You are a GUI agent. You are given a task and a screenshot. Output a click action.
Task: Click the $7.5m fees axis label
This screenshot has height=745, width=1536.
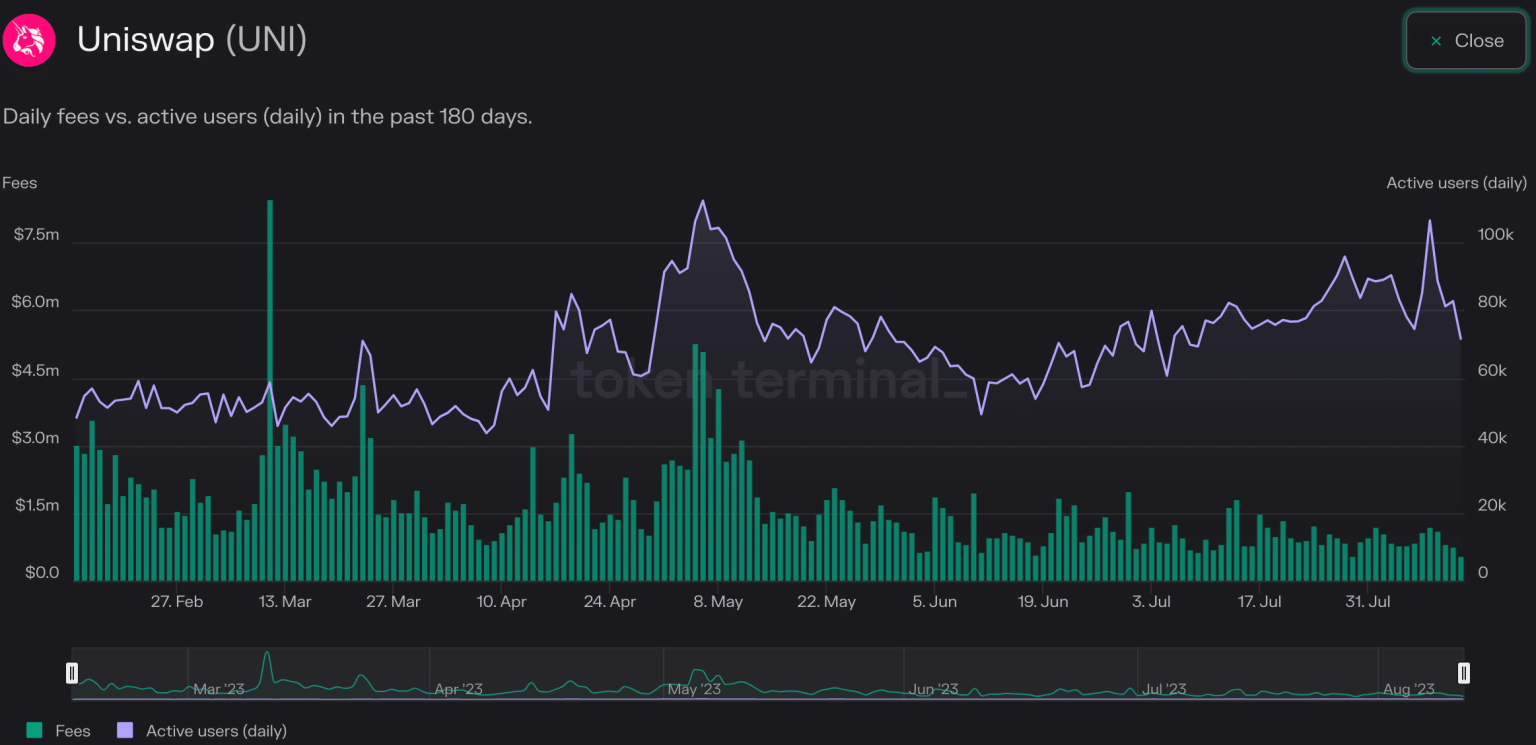tap(36, 235)
